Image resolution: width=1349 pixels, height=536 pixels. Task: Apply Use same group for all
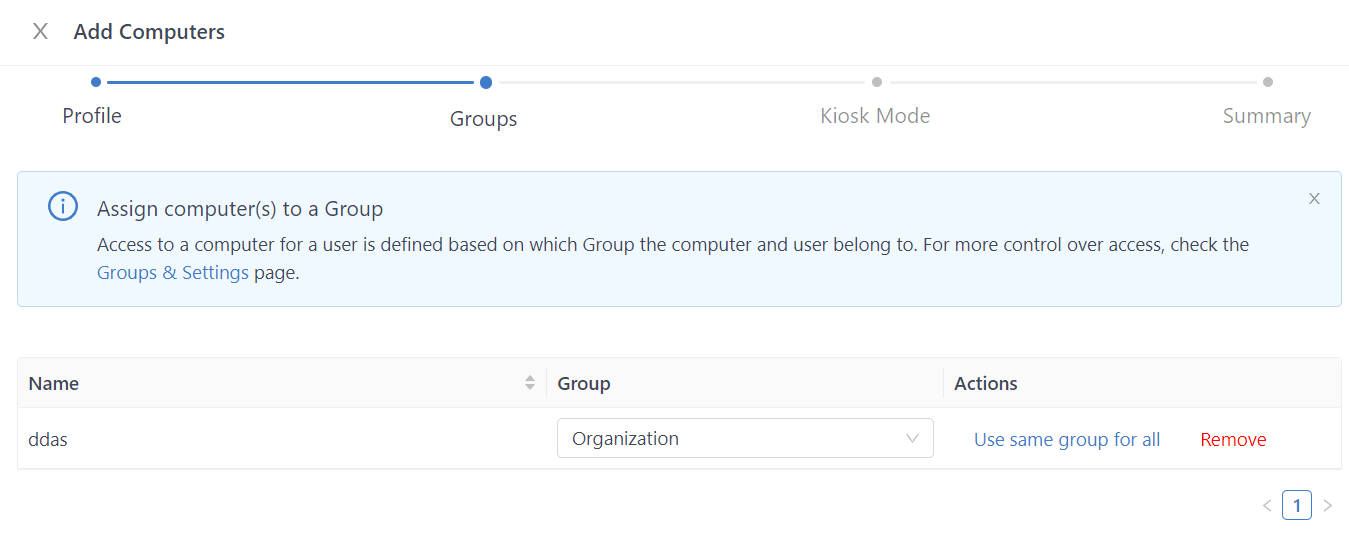1067,440
